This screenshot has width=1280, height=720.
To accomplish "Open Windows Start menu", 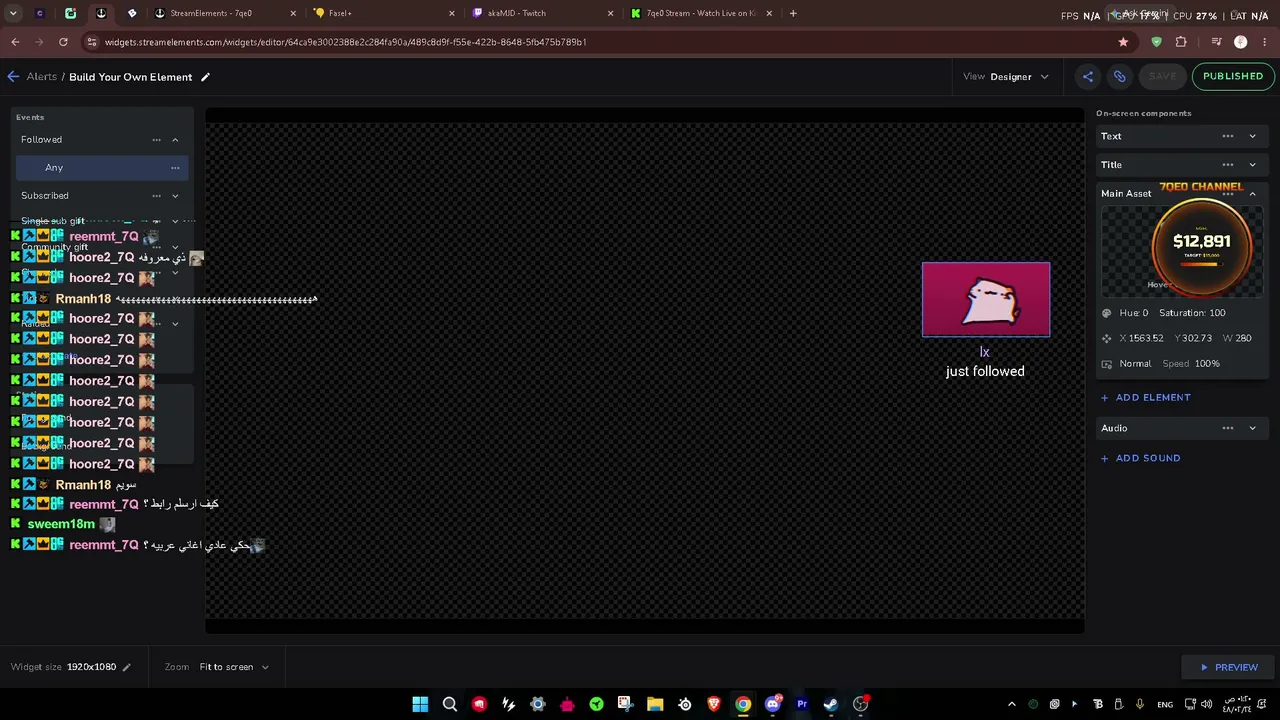I will pos(420,704).
